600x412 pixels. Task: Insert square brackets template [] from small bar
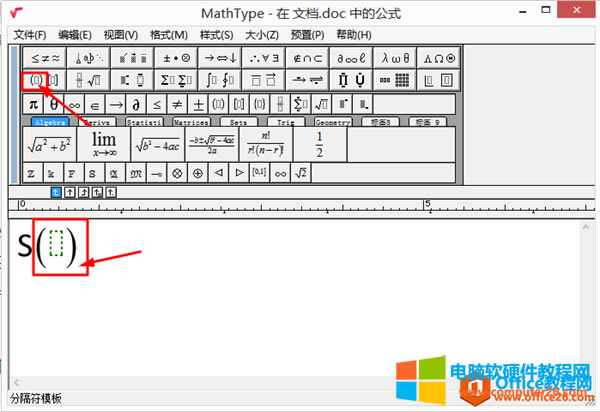[239, 104]
